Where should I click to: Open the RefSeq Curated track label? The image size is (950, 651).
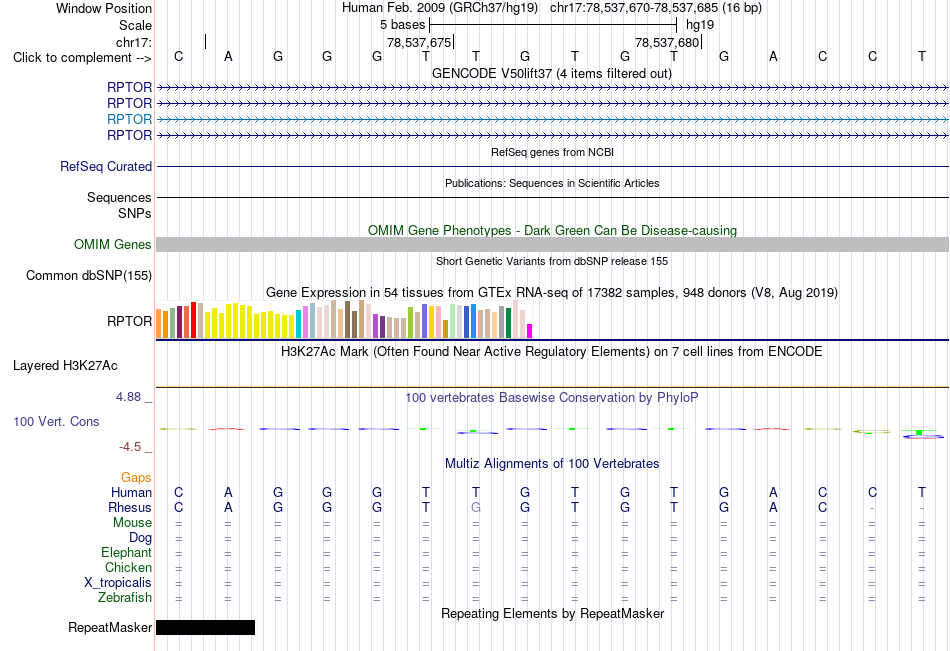(105, 166)
